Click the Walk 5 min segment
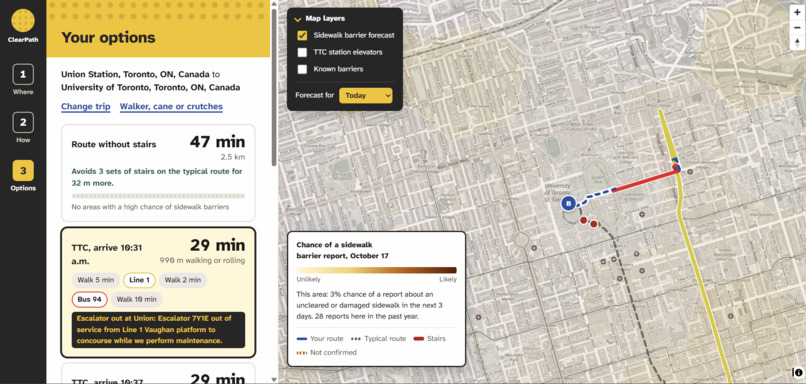The height and width of the screenshot is (384, 806). [x=96, y=280]
